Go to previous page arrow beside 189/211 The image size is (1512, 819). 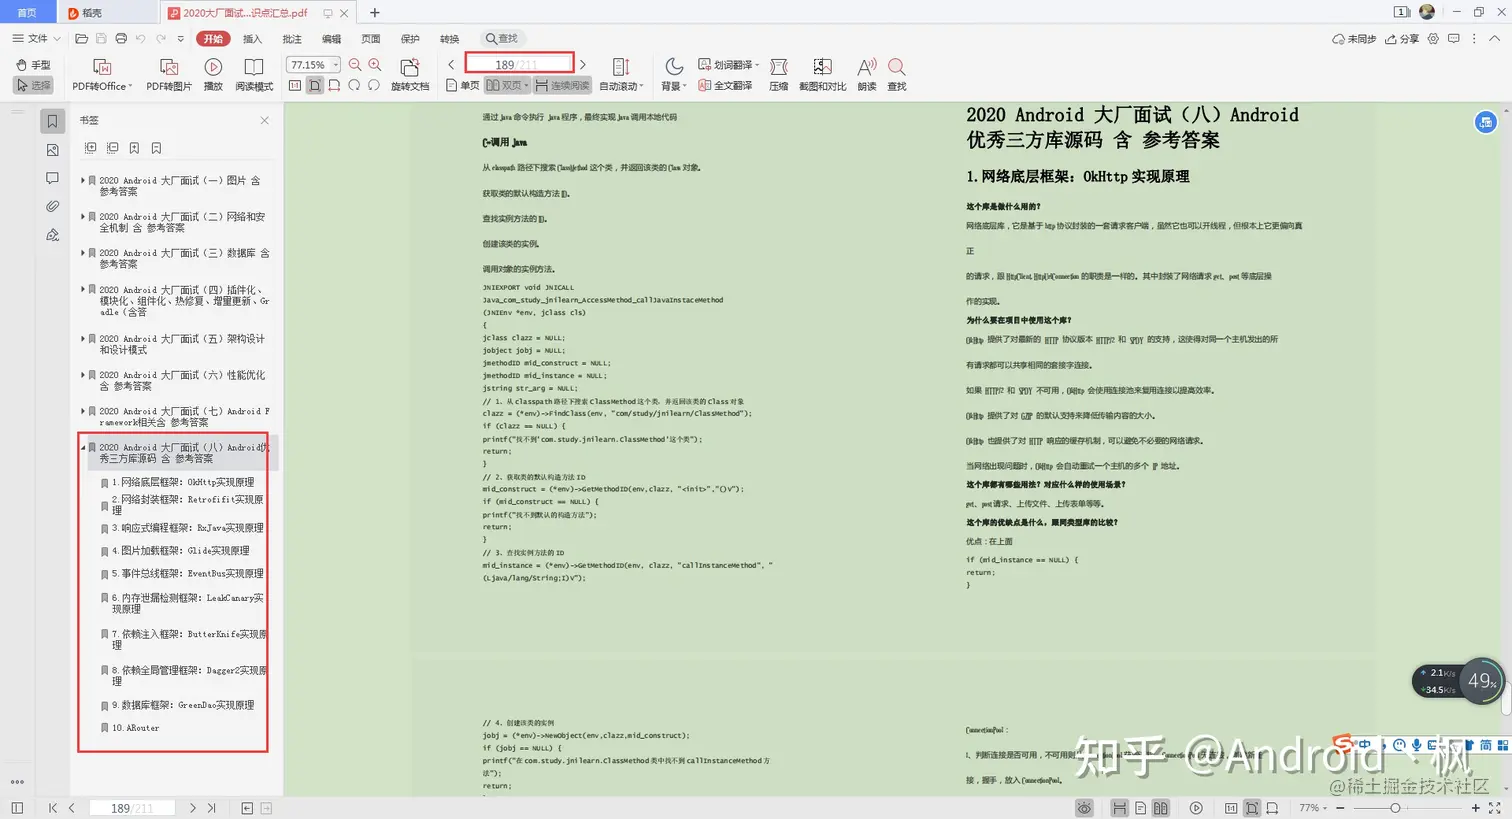451,65
